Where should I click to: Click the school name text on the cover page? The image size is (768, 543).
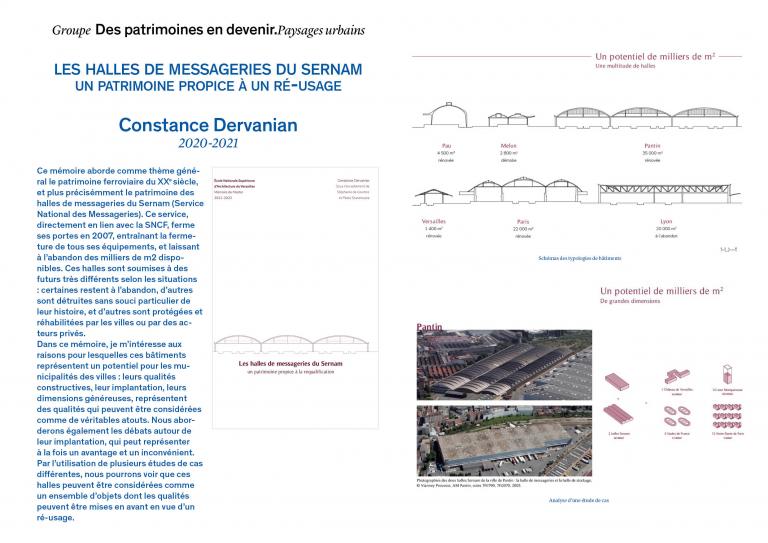point(235,184)
